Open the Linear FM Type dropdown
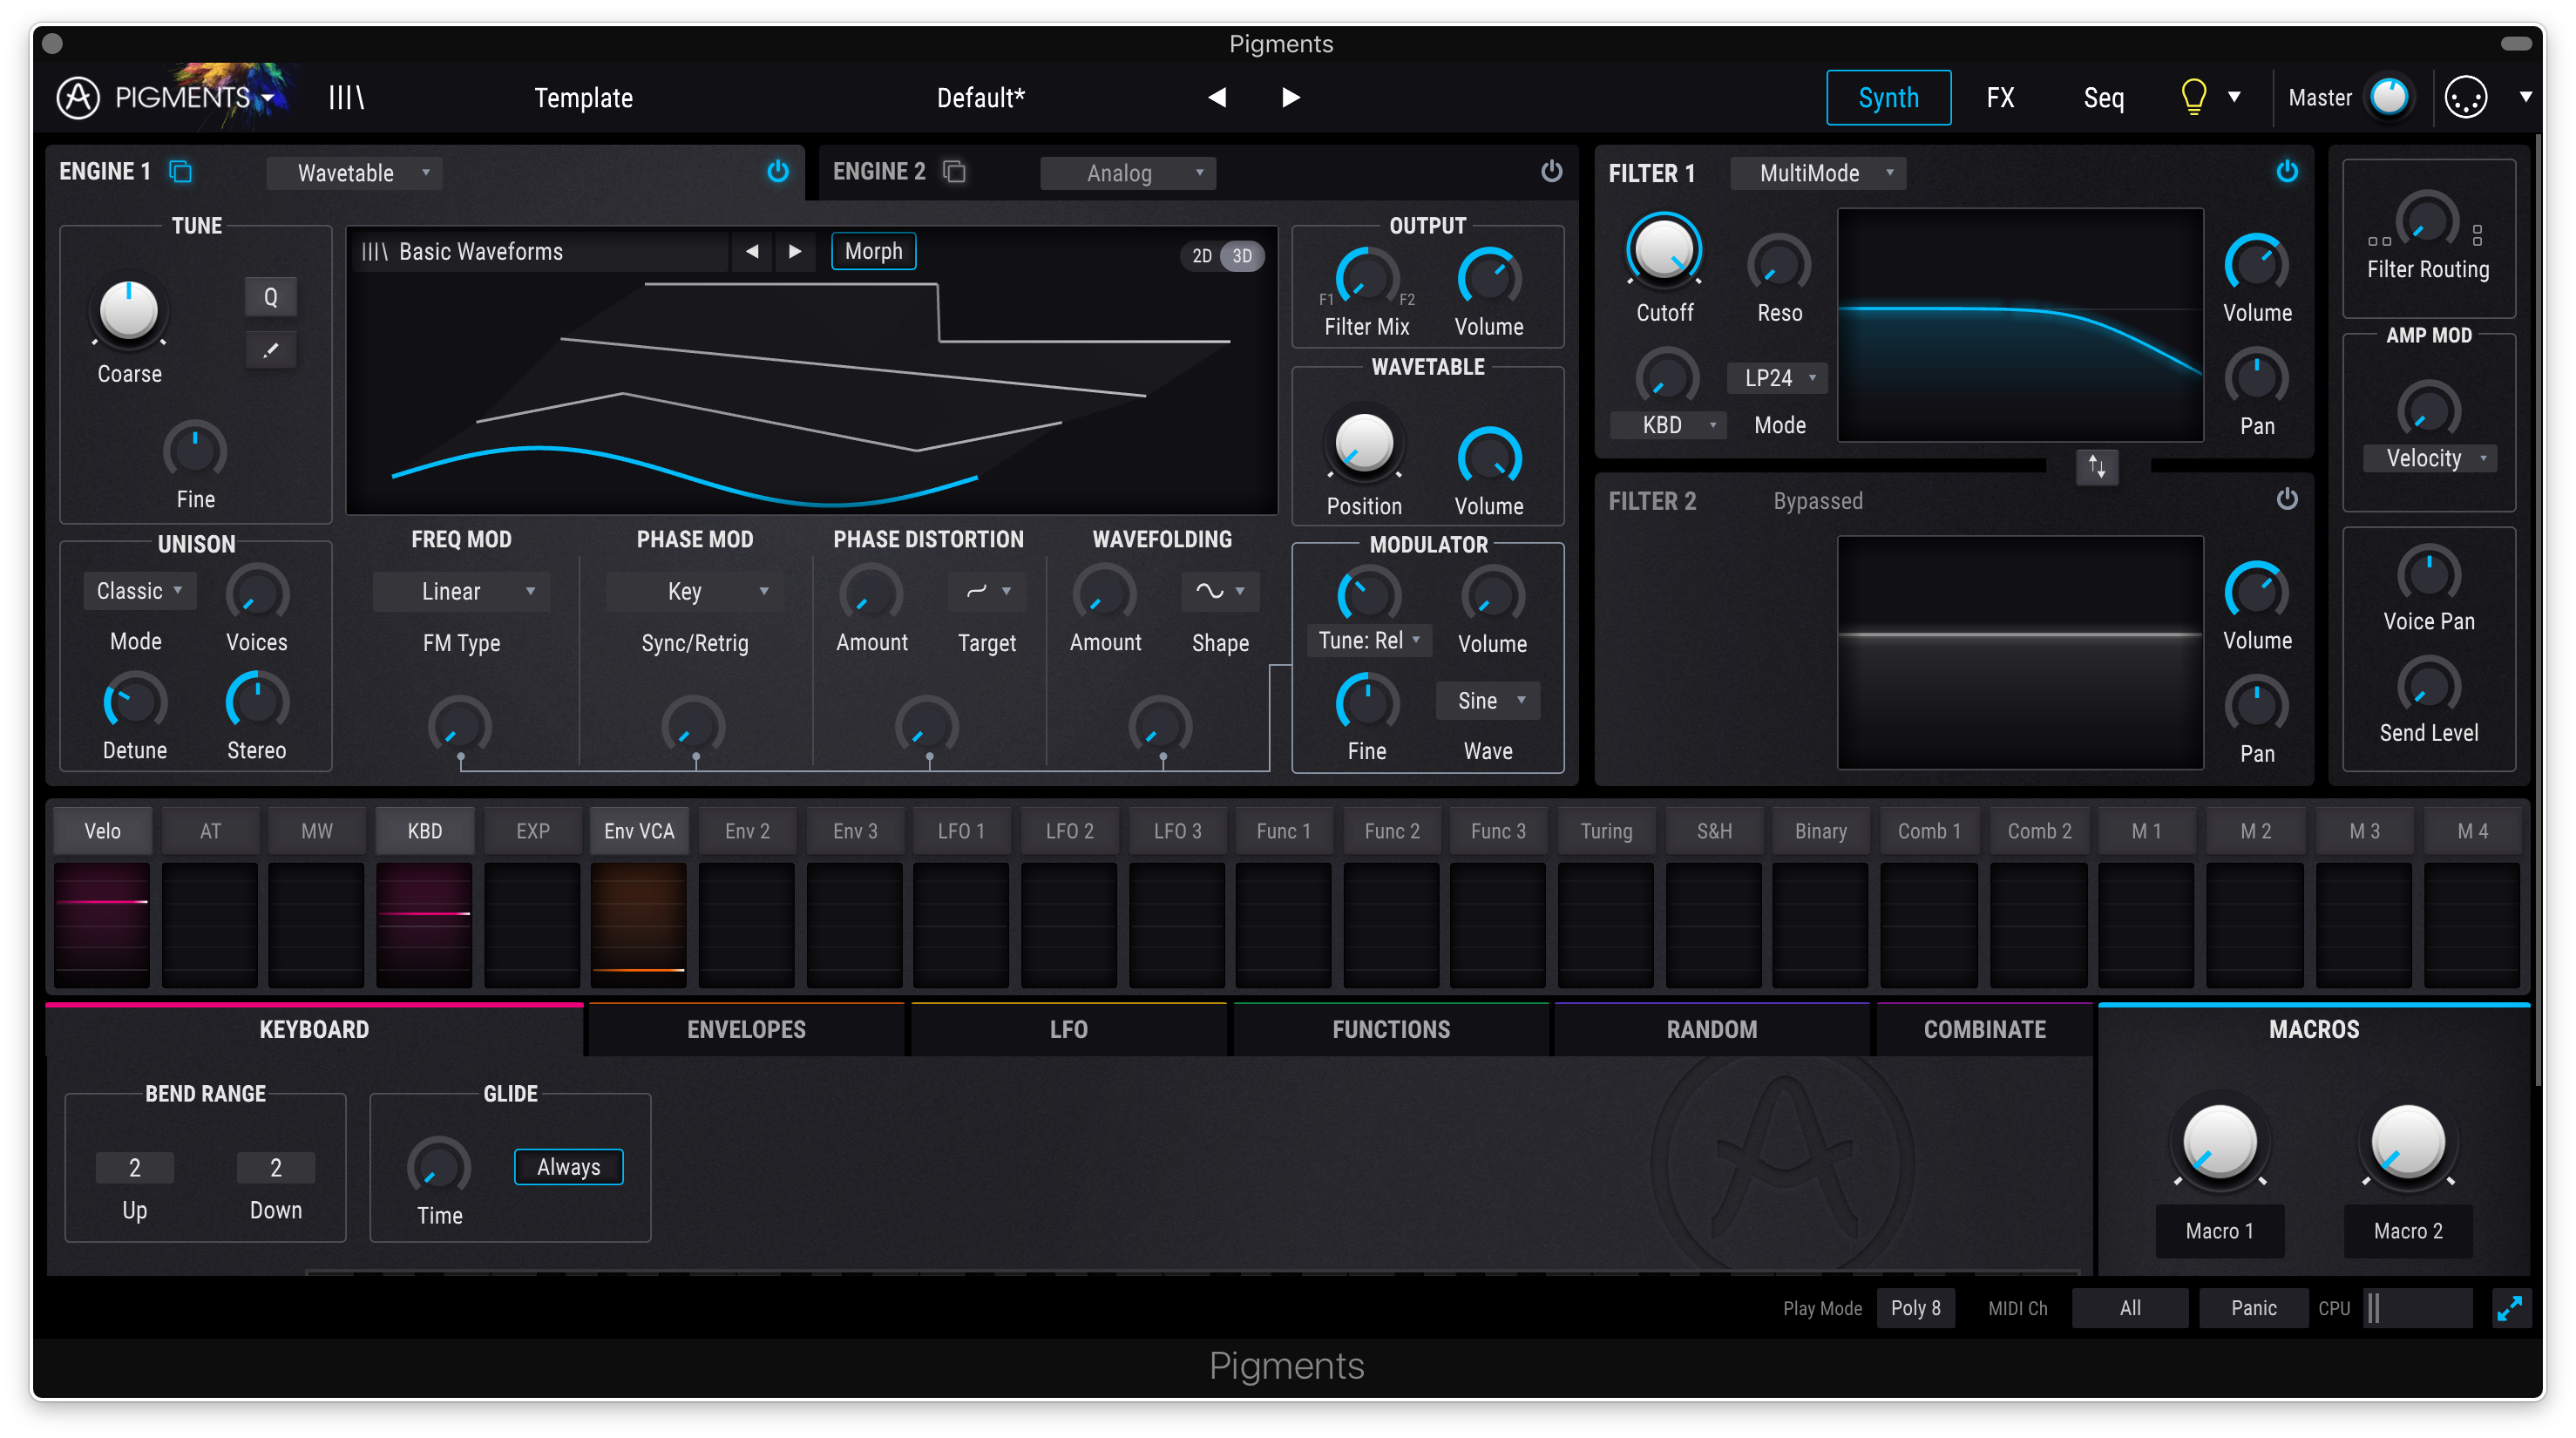Screen dimensions: 2576x1438 (461, 591)
